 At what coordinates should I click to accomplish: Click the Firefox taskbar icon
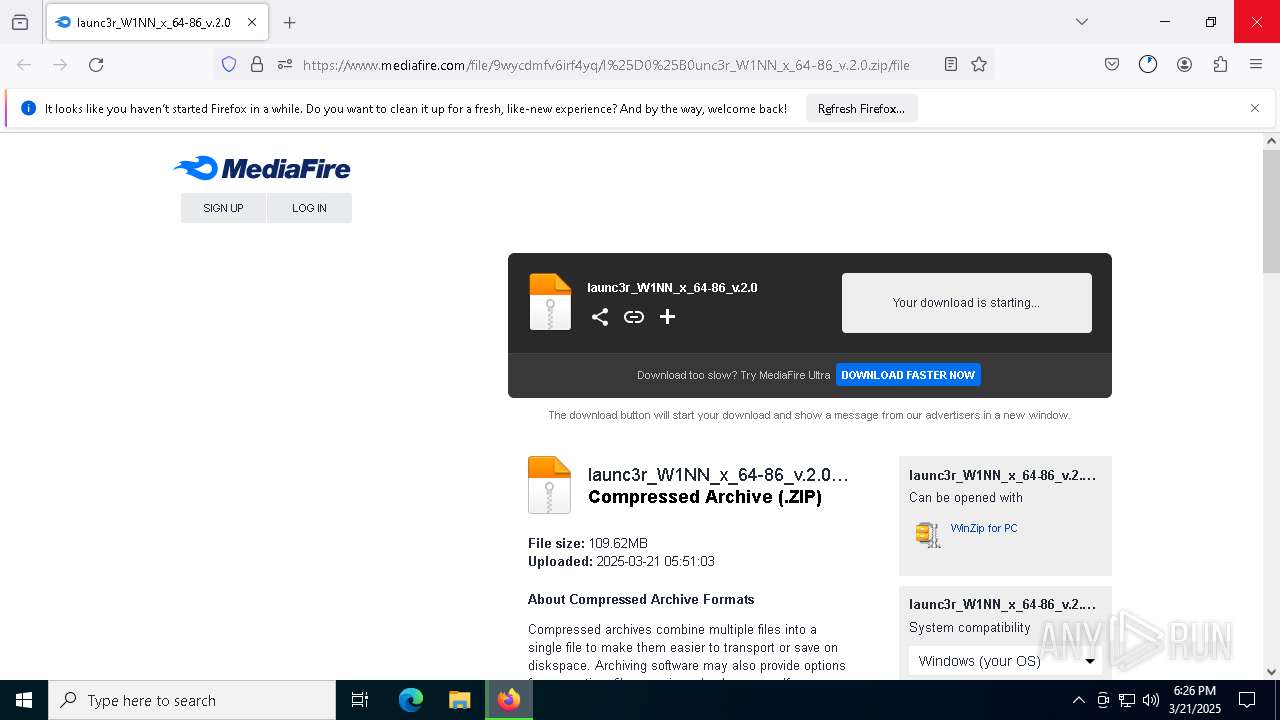click(509, 700)
